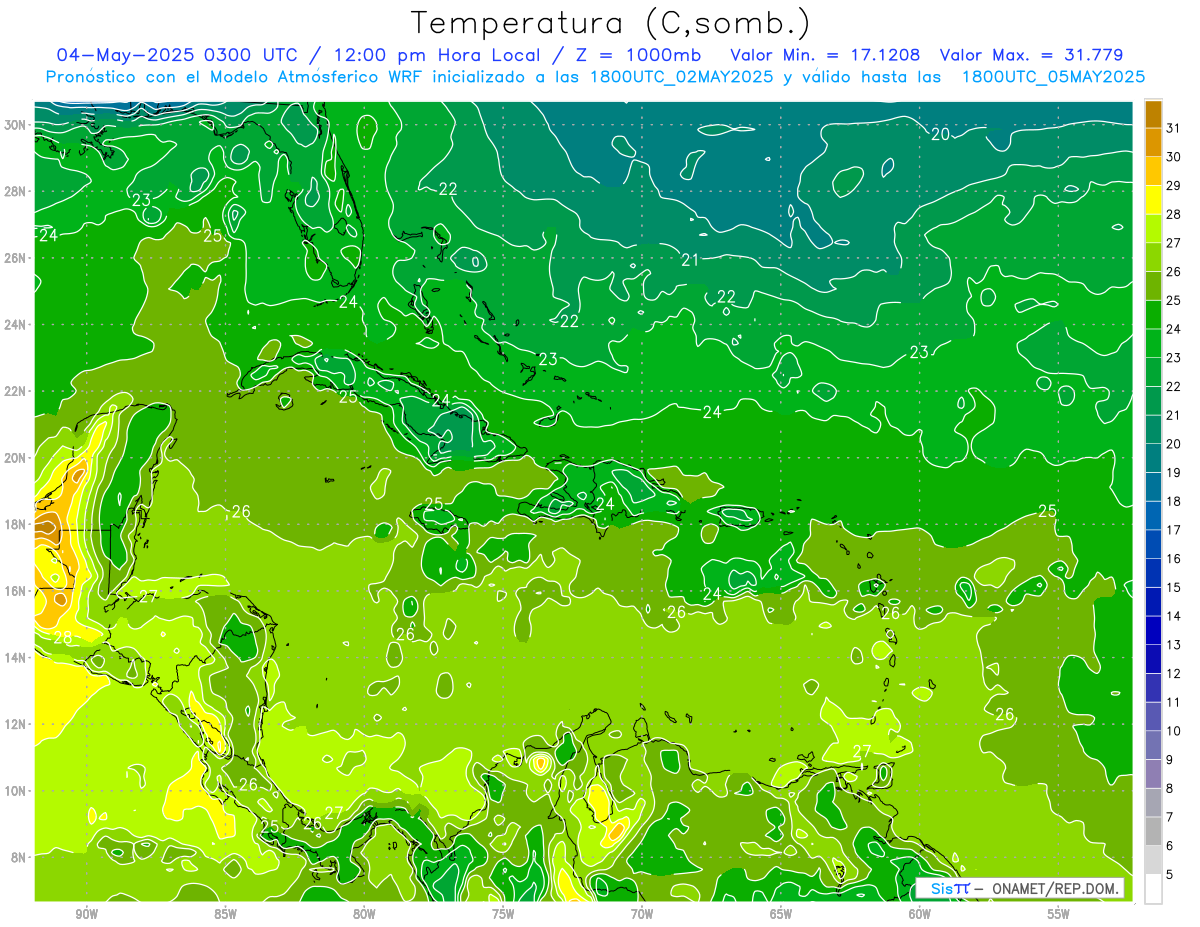Click the "85W" longitude axis label

point(225,914)
